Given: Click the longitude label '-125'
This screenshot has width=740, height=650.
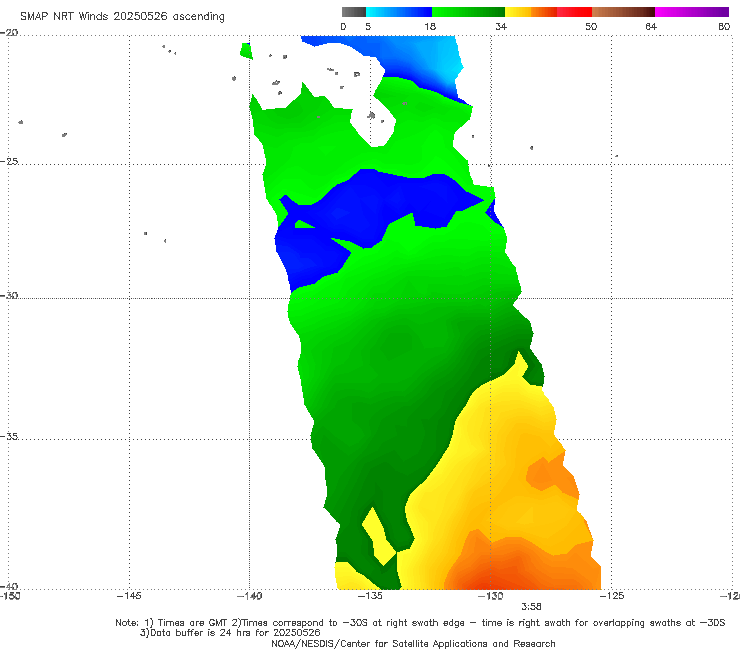Looking at the screenshot, I should point(612,596).
